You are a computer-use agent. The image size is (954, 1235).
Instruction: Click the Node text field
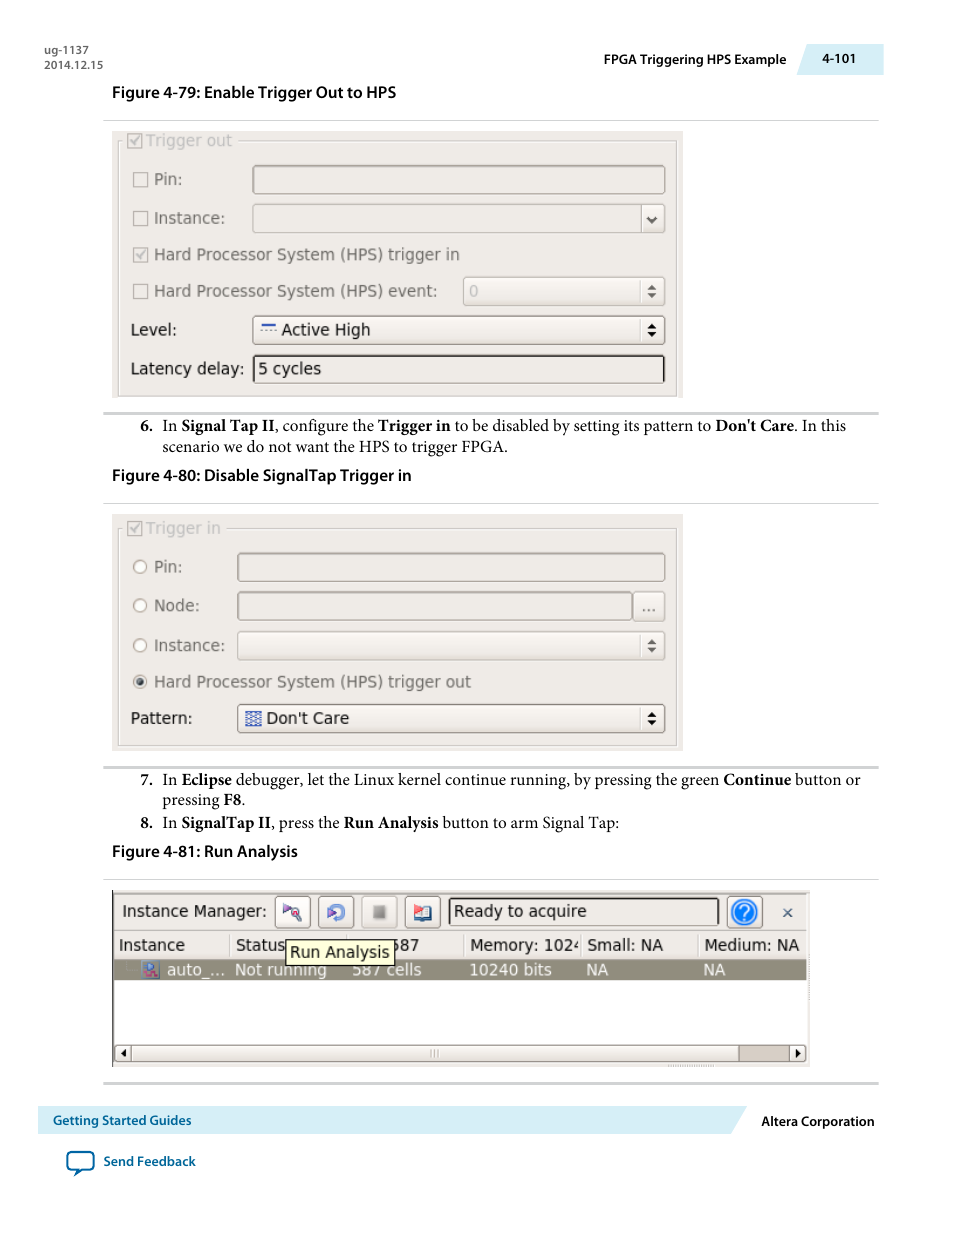point(435,606)
